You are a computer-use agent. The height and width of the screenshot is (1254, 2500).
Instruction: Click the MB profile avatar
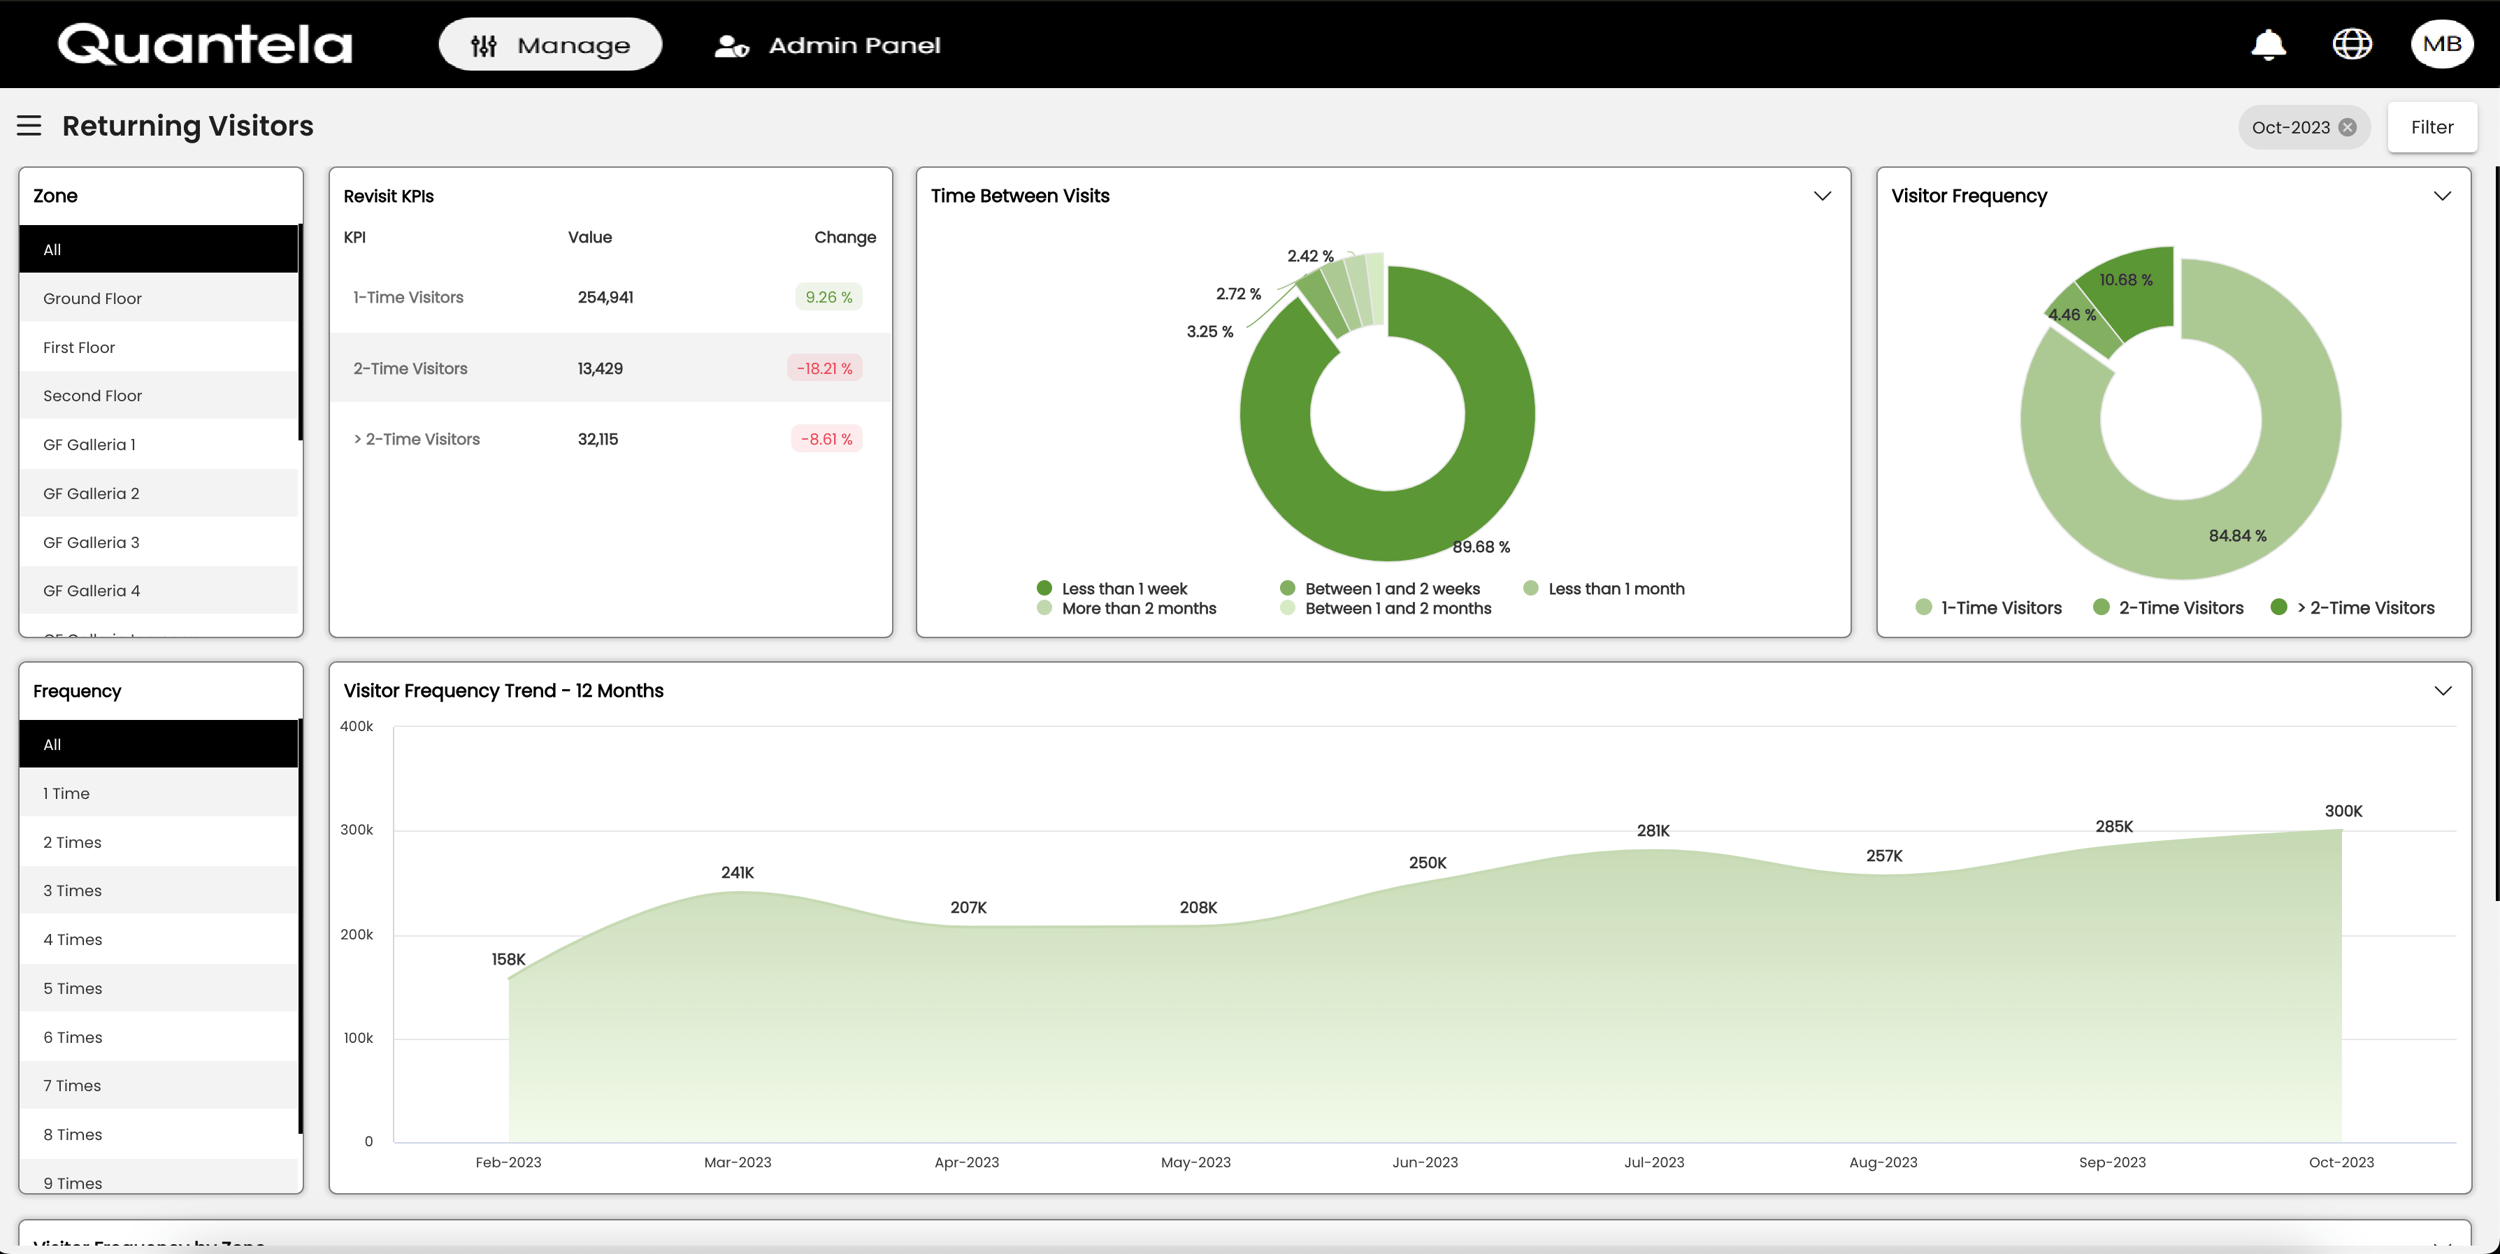click(2443, 43)
